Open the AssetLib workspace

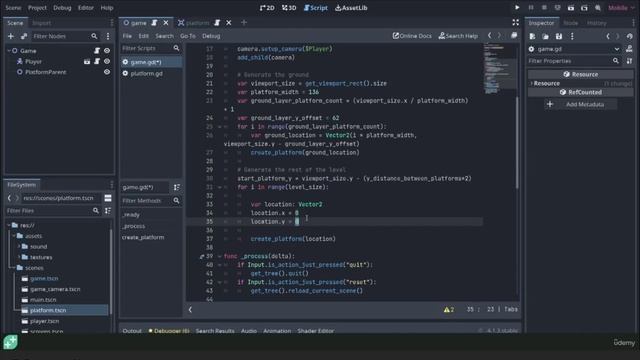(x=351, y=8)
